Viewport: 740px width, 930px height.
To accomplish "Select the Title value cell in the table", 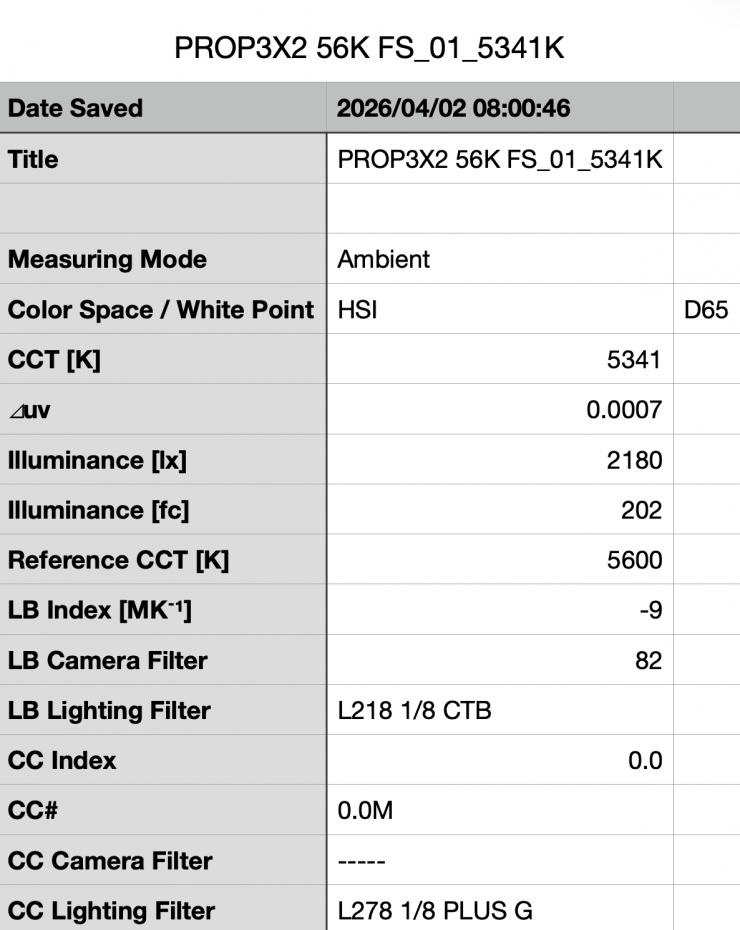I will [500, 159].
